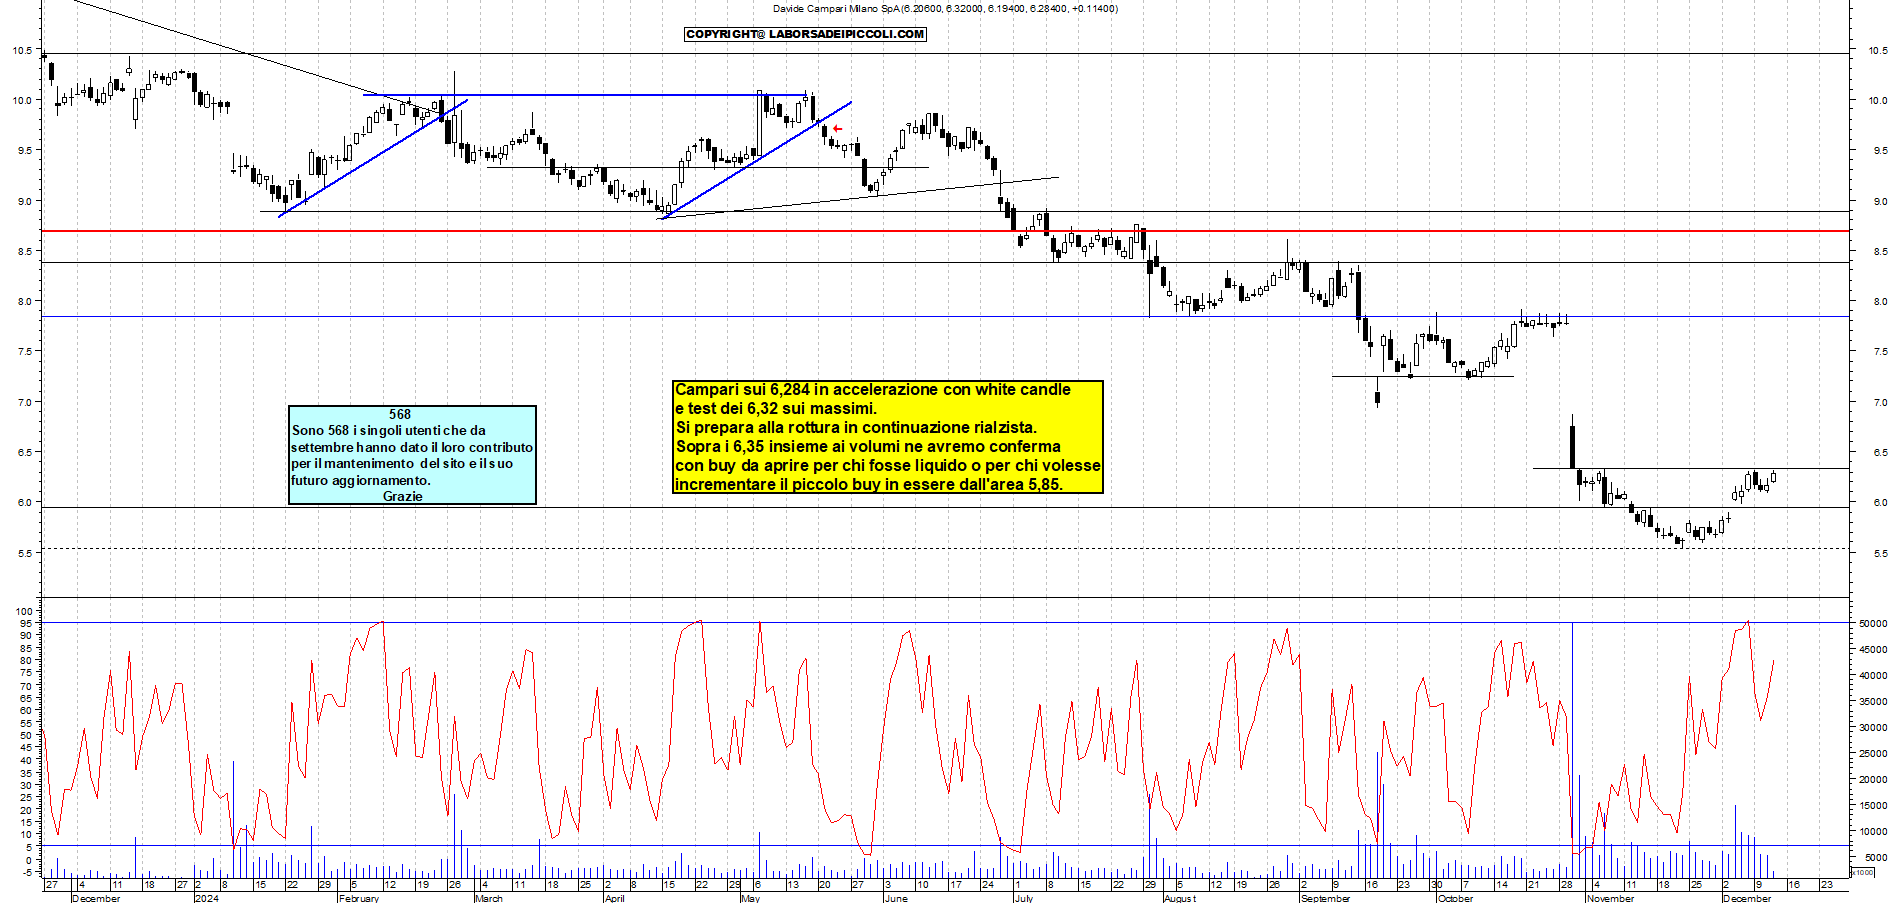Click the 'Campari sui 6,284 in accelerazione' line
Viewport: 1890px width, 903px height.
tap(873, 389)
